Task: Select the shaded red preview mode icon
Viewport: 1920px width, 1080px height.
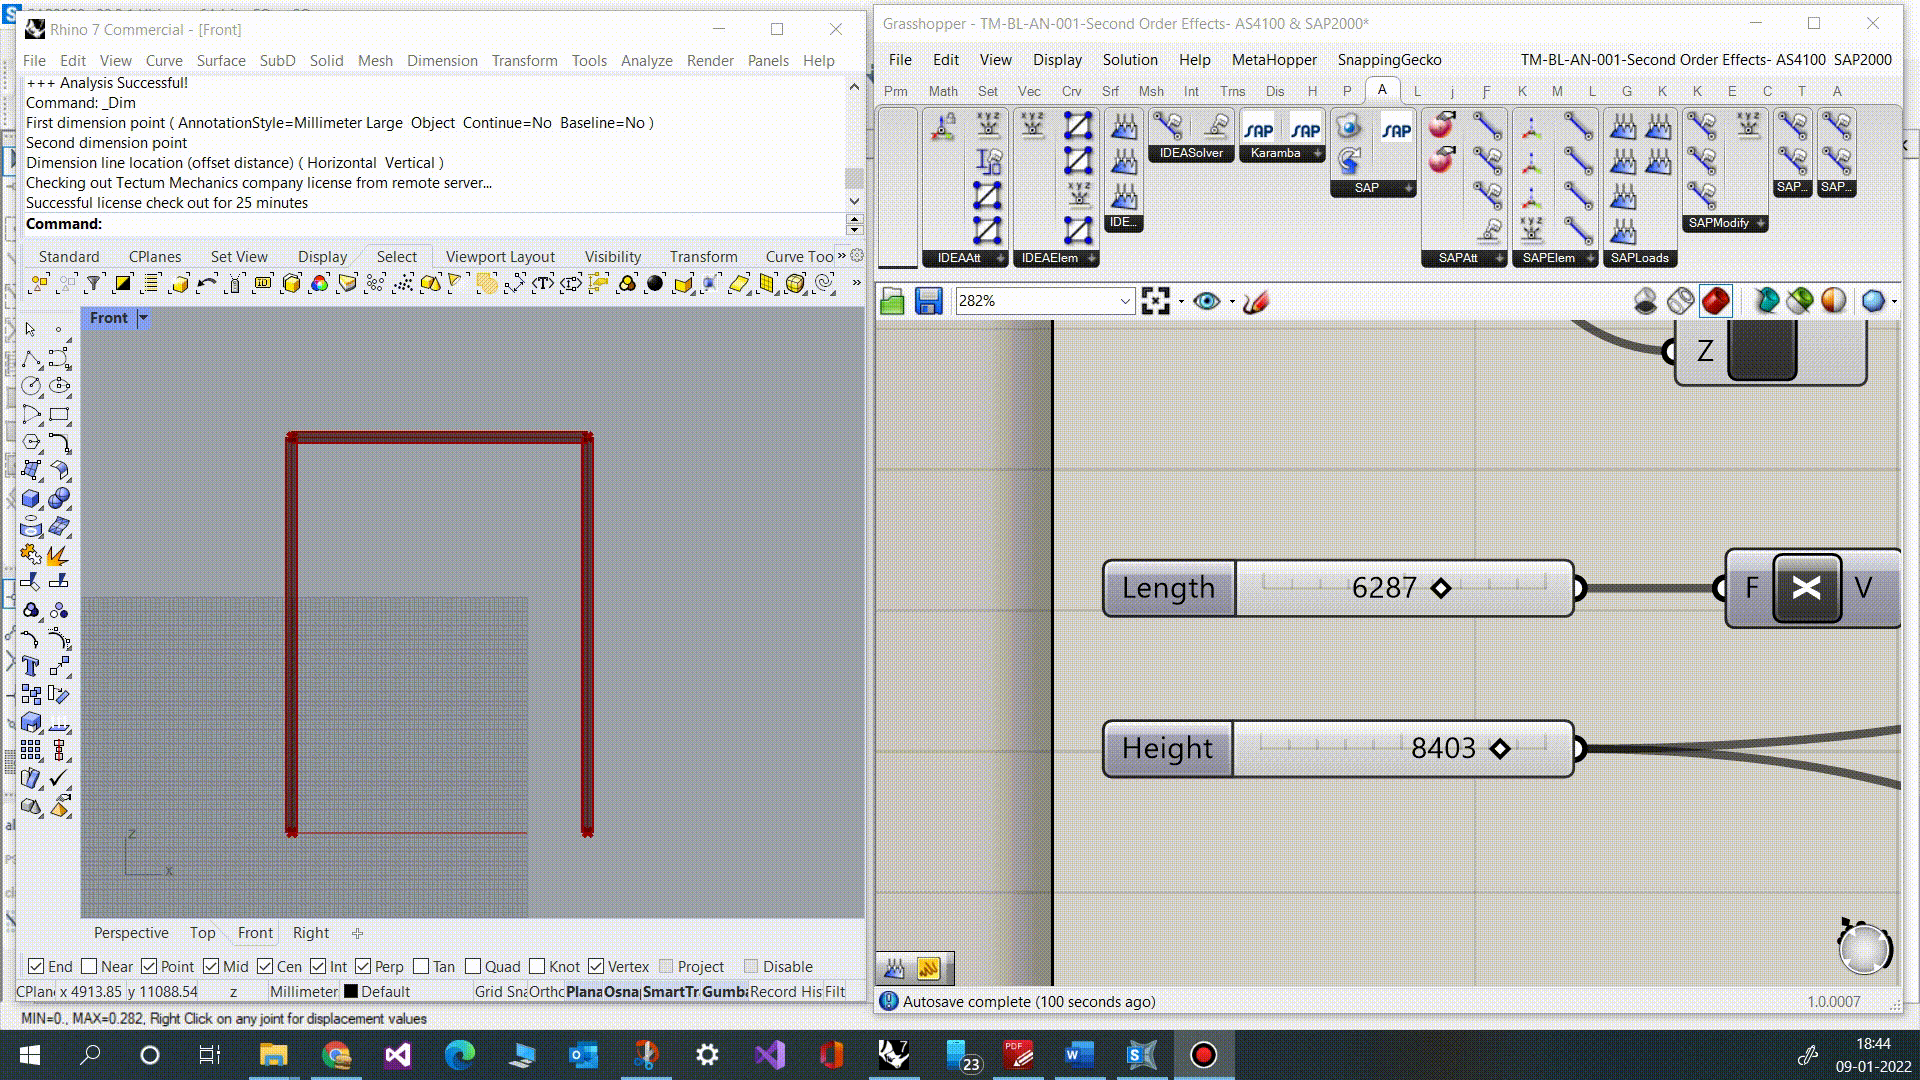Action: click(x=1715, y=301)
